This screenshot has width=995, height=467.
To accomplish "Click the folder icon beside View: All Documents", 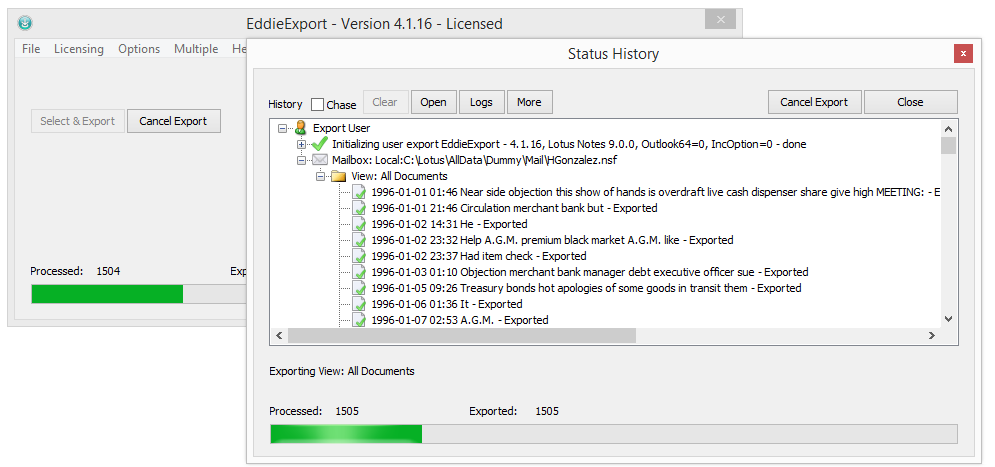I will 339,176.
